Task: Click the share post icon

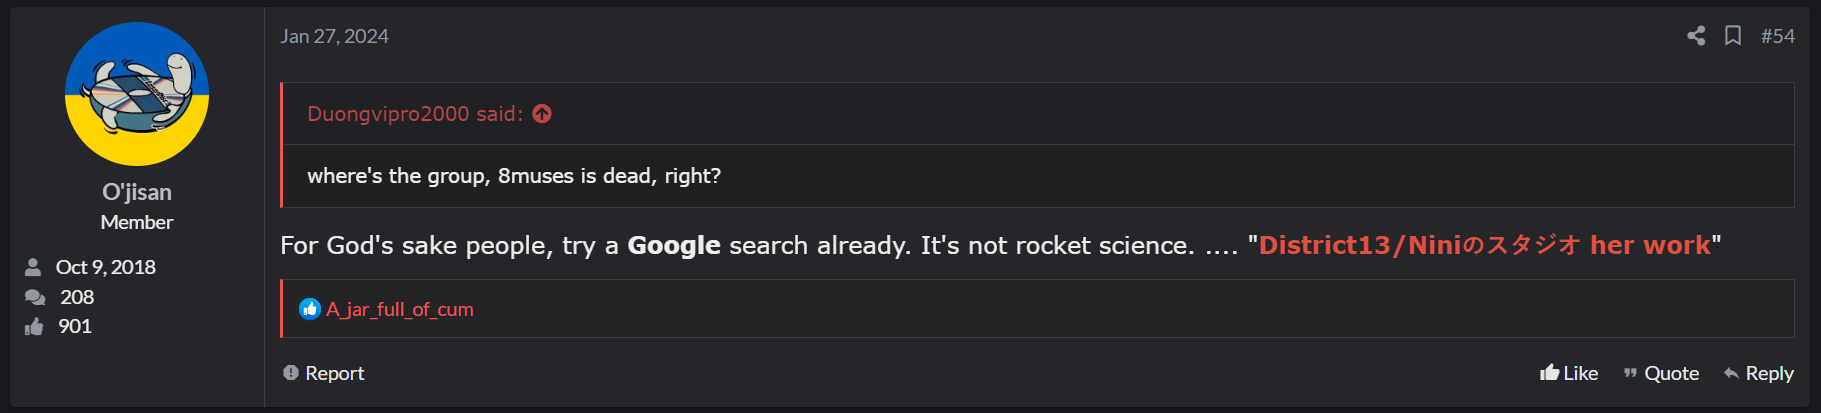Action: tap(1696, 36)
